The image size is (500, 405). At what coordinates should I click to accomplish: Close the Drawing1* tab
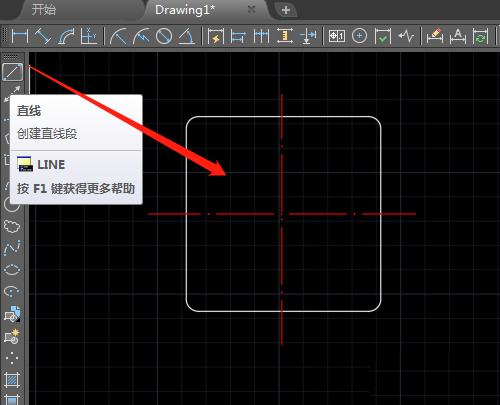point(251,10)
